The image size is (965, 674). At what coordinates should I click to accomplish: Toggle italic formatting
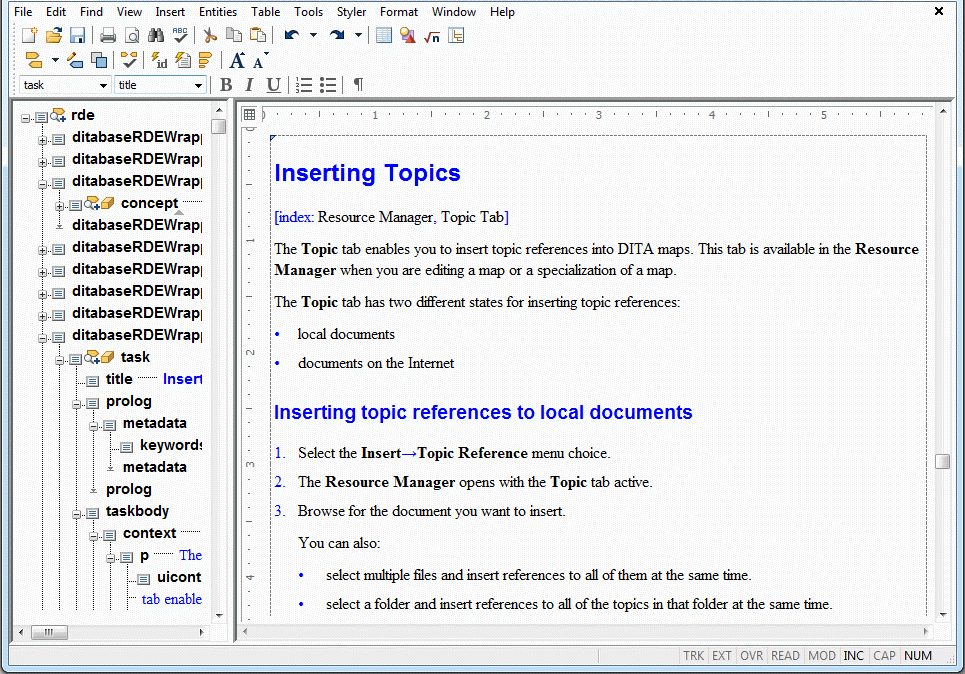[249, 85]
